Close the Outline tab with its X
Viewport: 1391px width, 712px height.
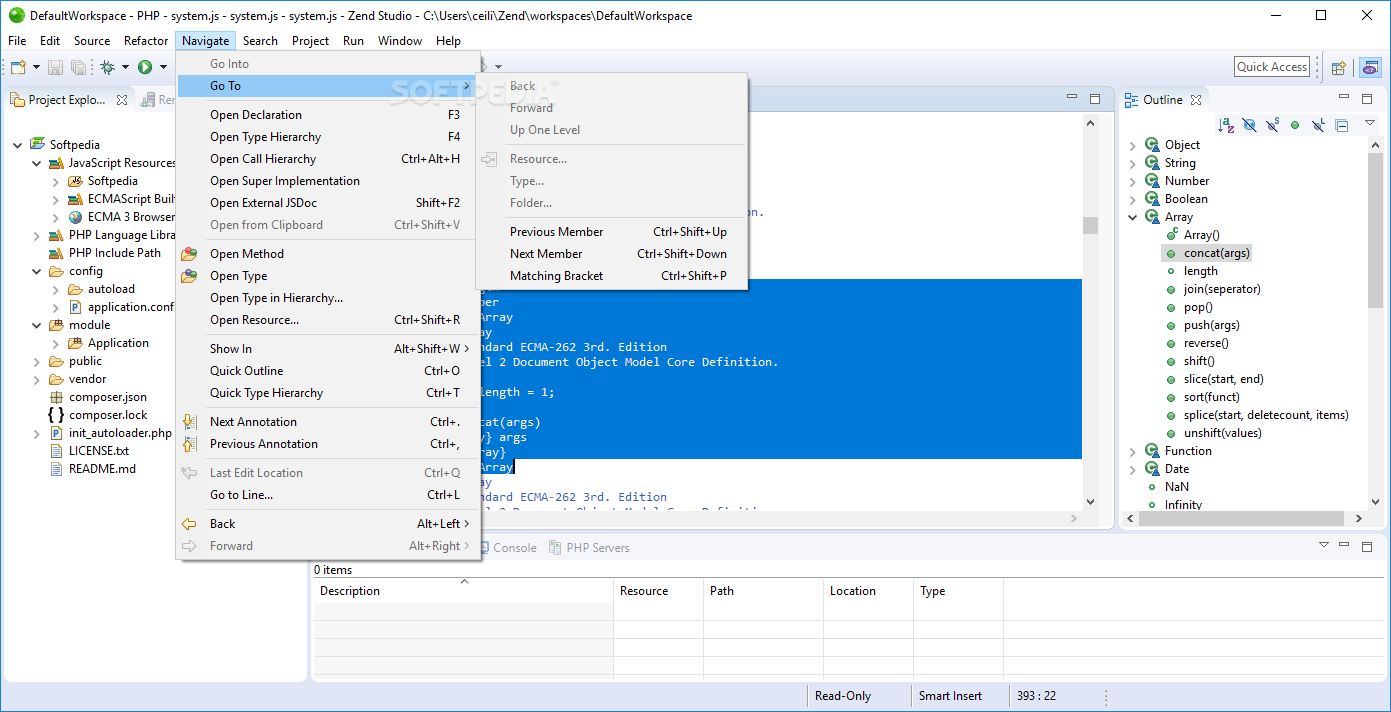(1196, 100)
